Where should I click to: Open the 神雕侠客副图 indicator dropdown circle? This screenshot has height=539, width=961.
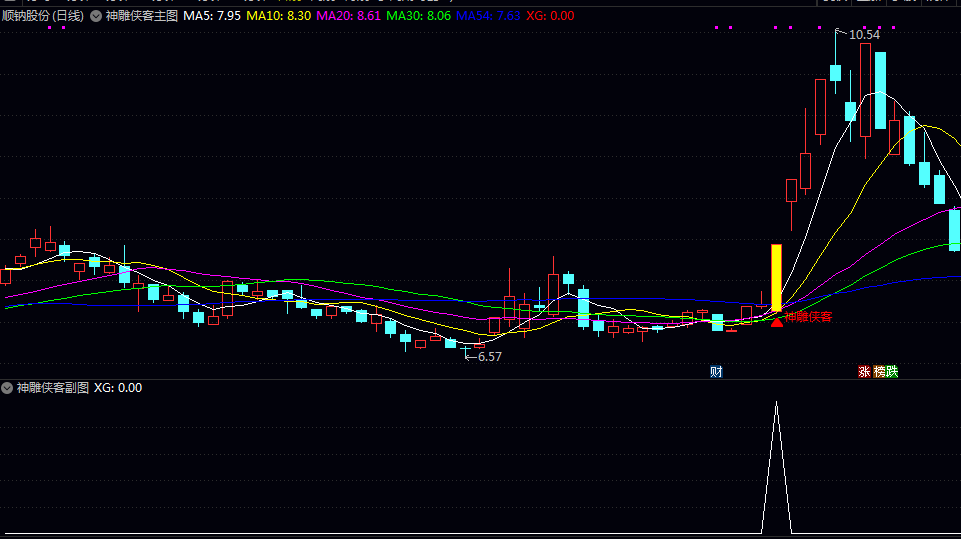pyautogui.click(x=7, y=388)
